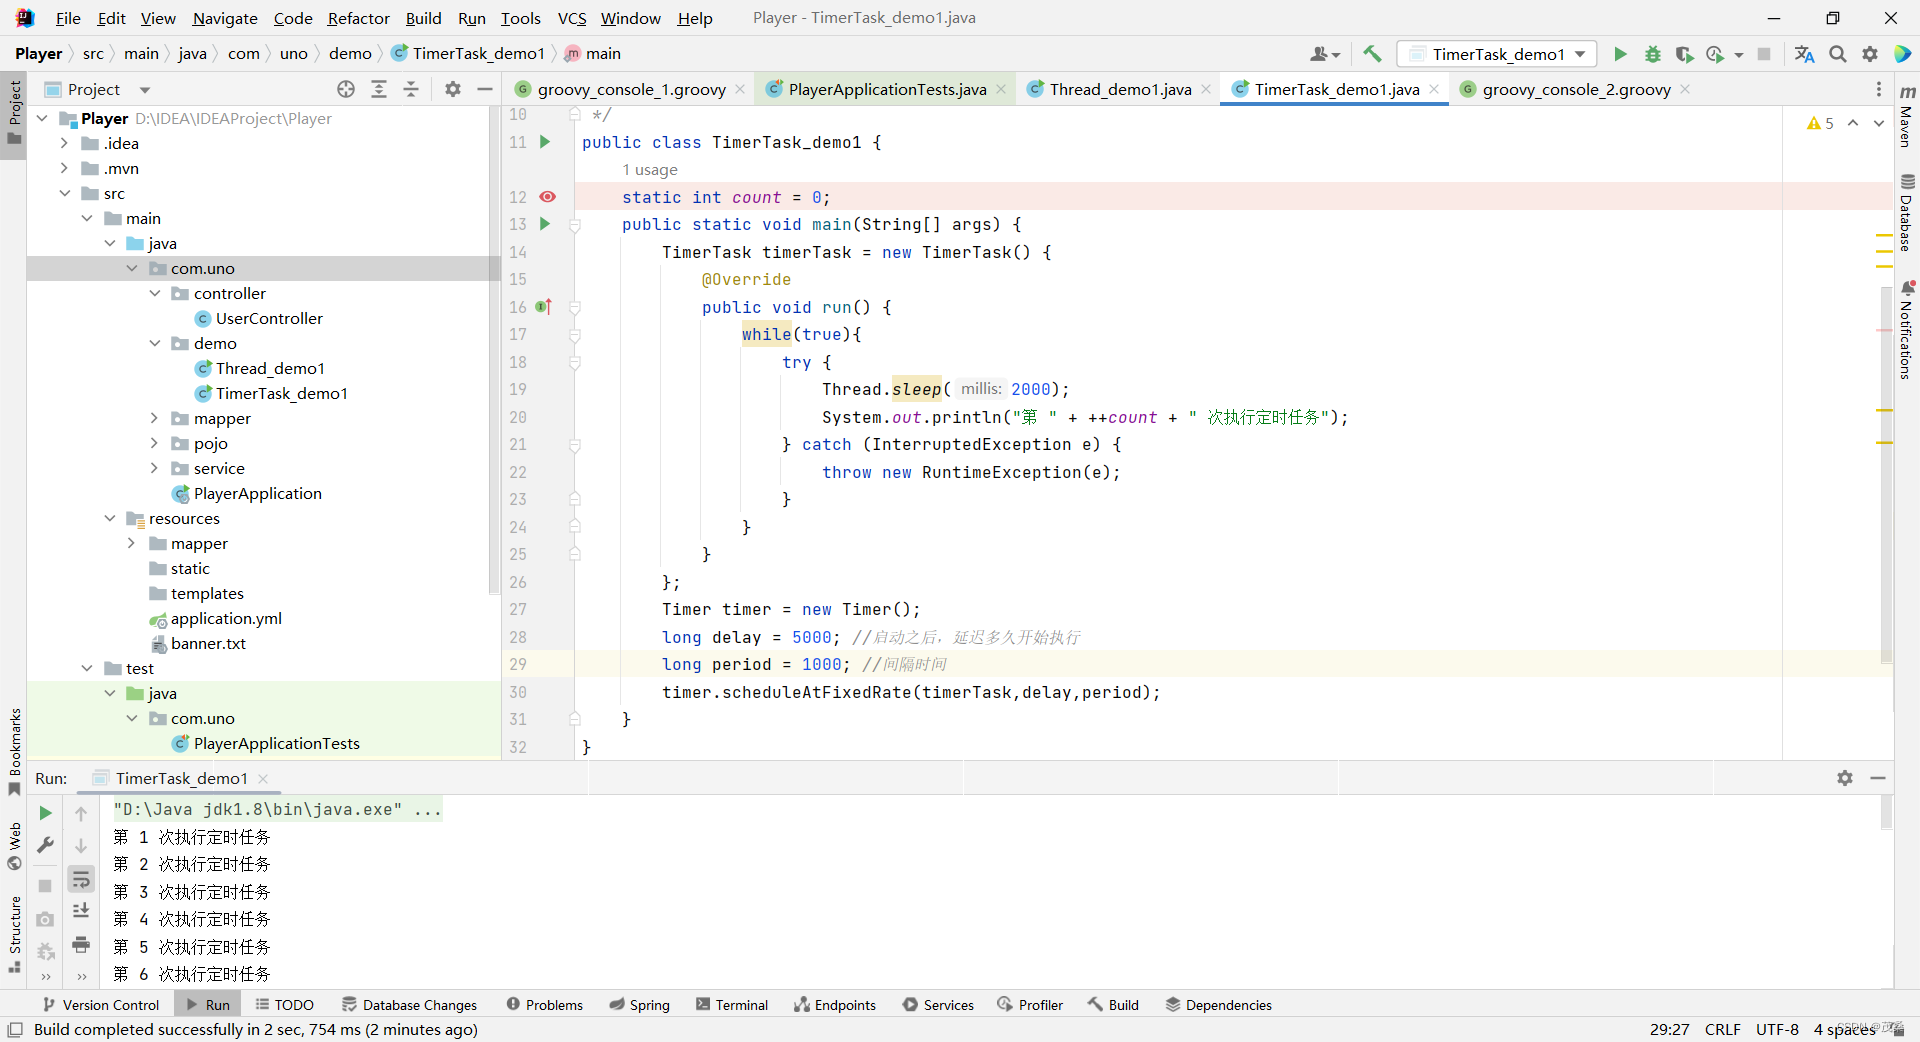This screenshot has height=1042, width=1920.
Task: Toggle soft-wrap in Run console
Action: 81,879
